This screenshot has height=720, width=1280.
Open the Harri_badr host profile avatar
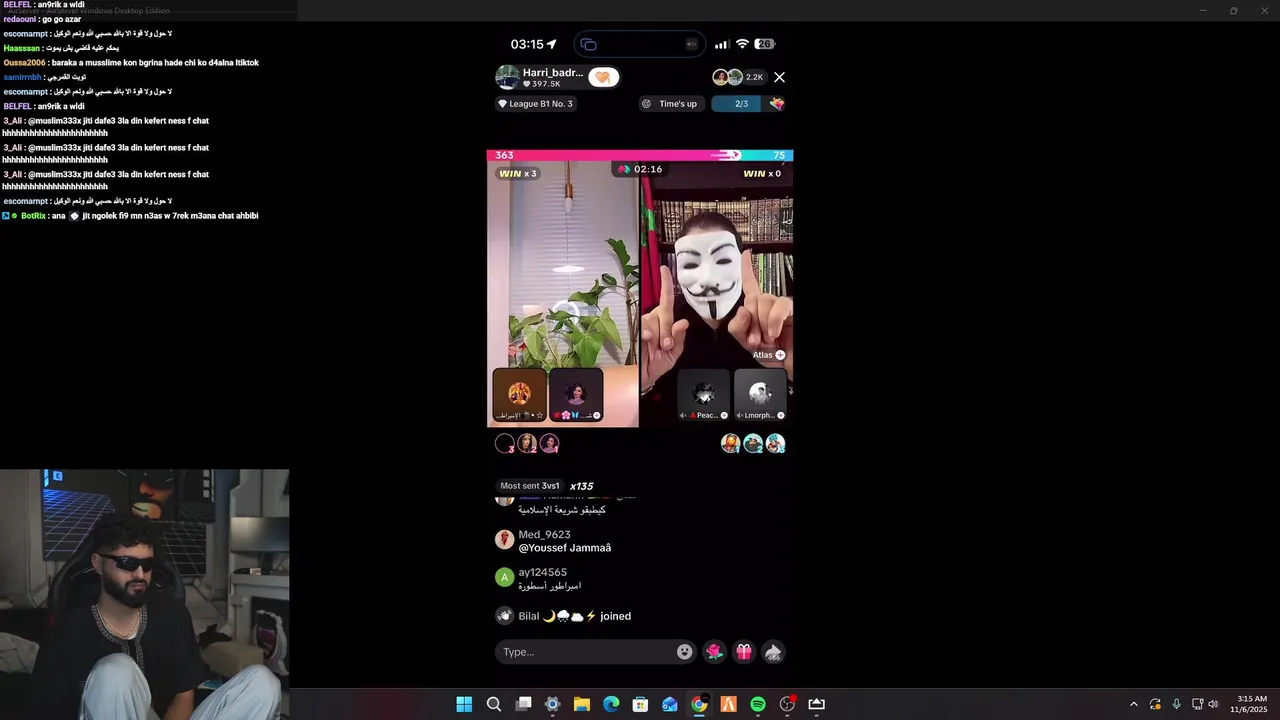507,77
